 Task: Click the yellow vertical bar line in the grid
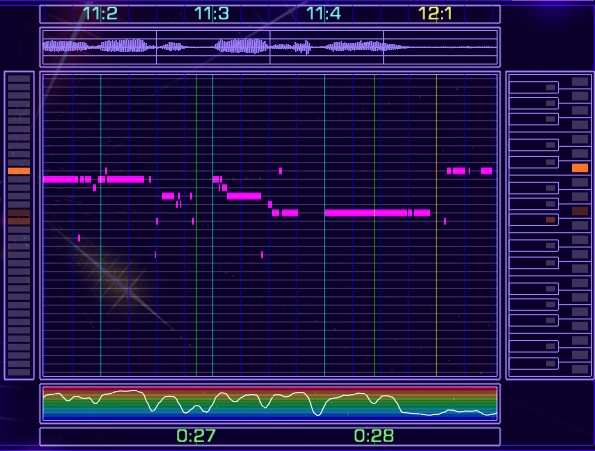point(436,225)
